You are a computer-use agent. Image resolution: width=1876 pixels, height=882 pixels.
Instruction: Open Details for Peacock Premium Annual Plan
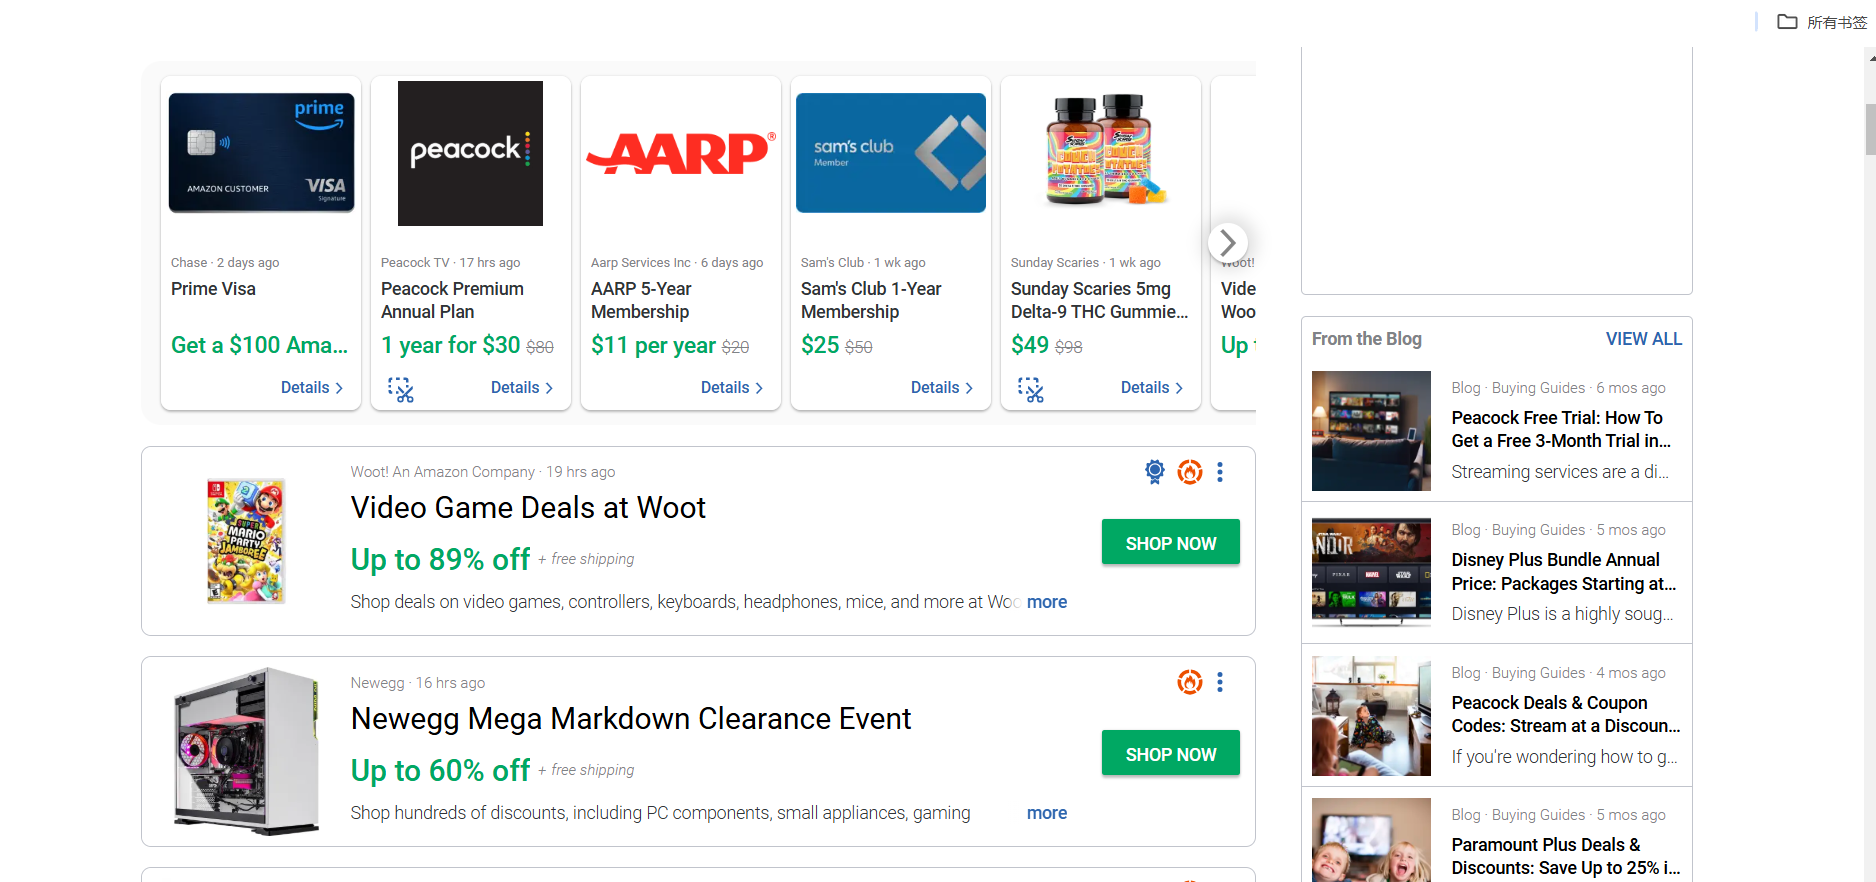pyautogui.click(x=522, y=388)
